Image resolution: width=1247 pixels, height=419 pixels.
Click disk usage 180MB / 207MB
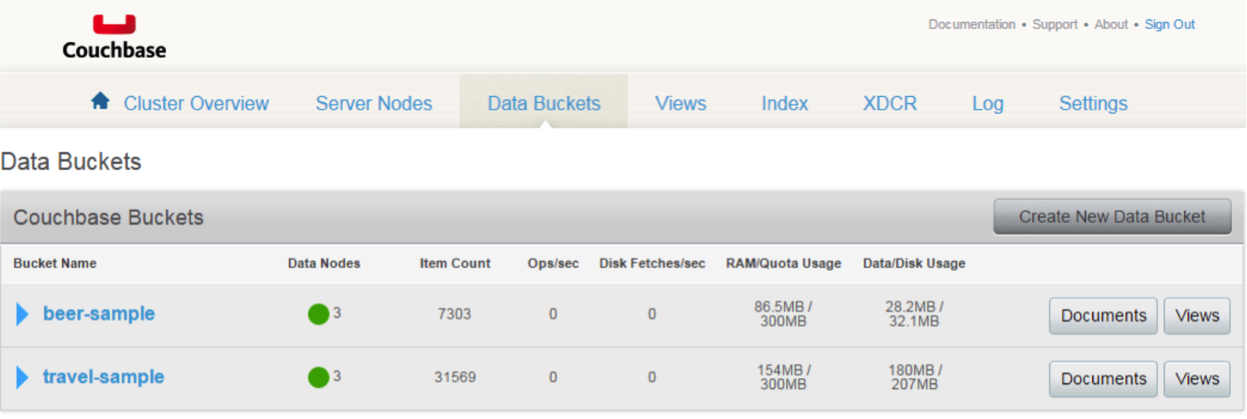(914, 377)
